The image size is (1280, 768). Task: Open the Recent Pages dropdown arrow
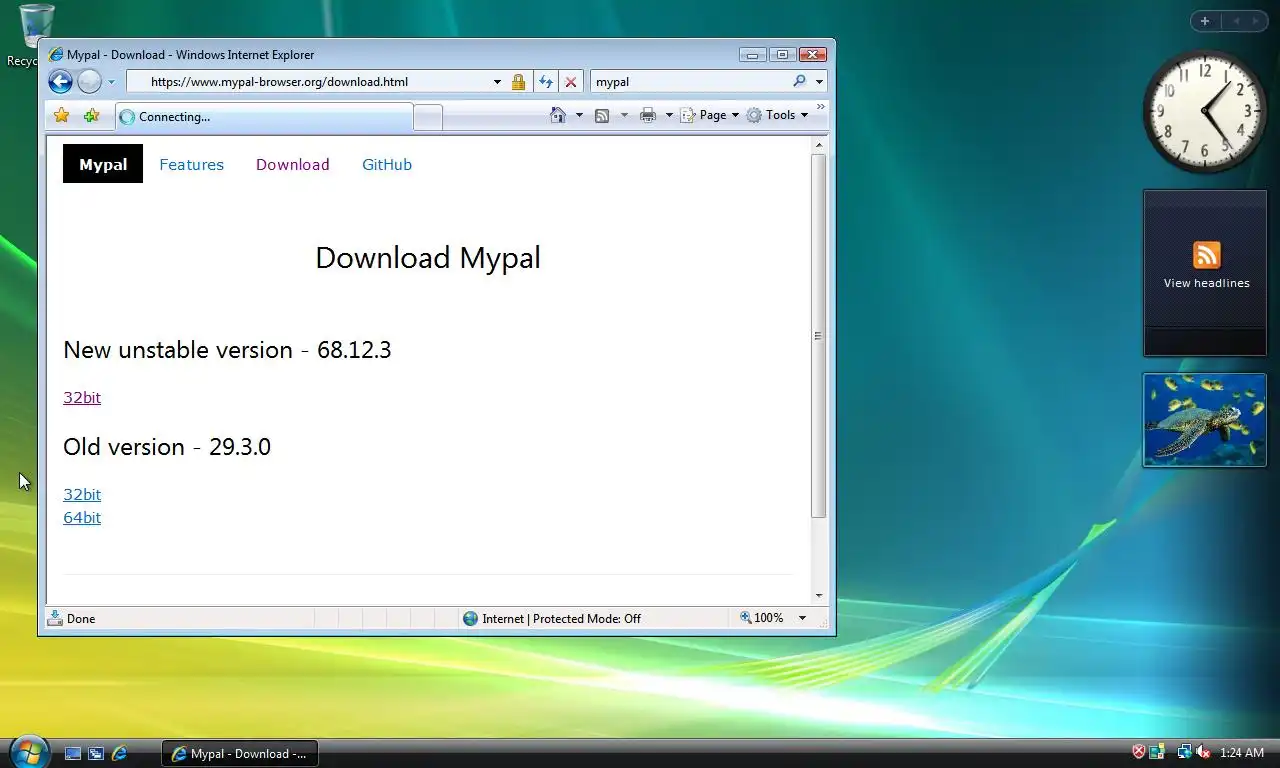[x=111, y=82]
